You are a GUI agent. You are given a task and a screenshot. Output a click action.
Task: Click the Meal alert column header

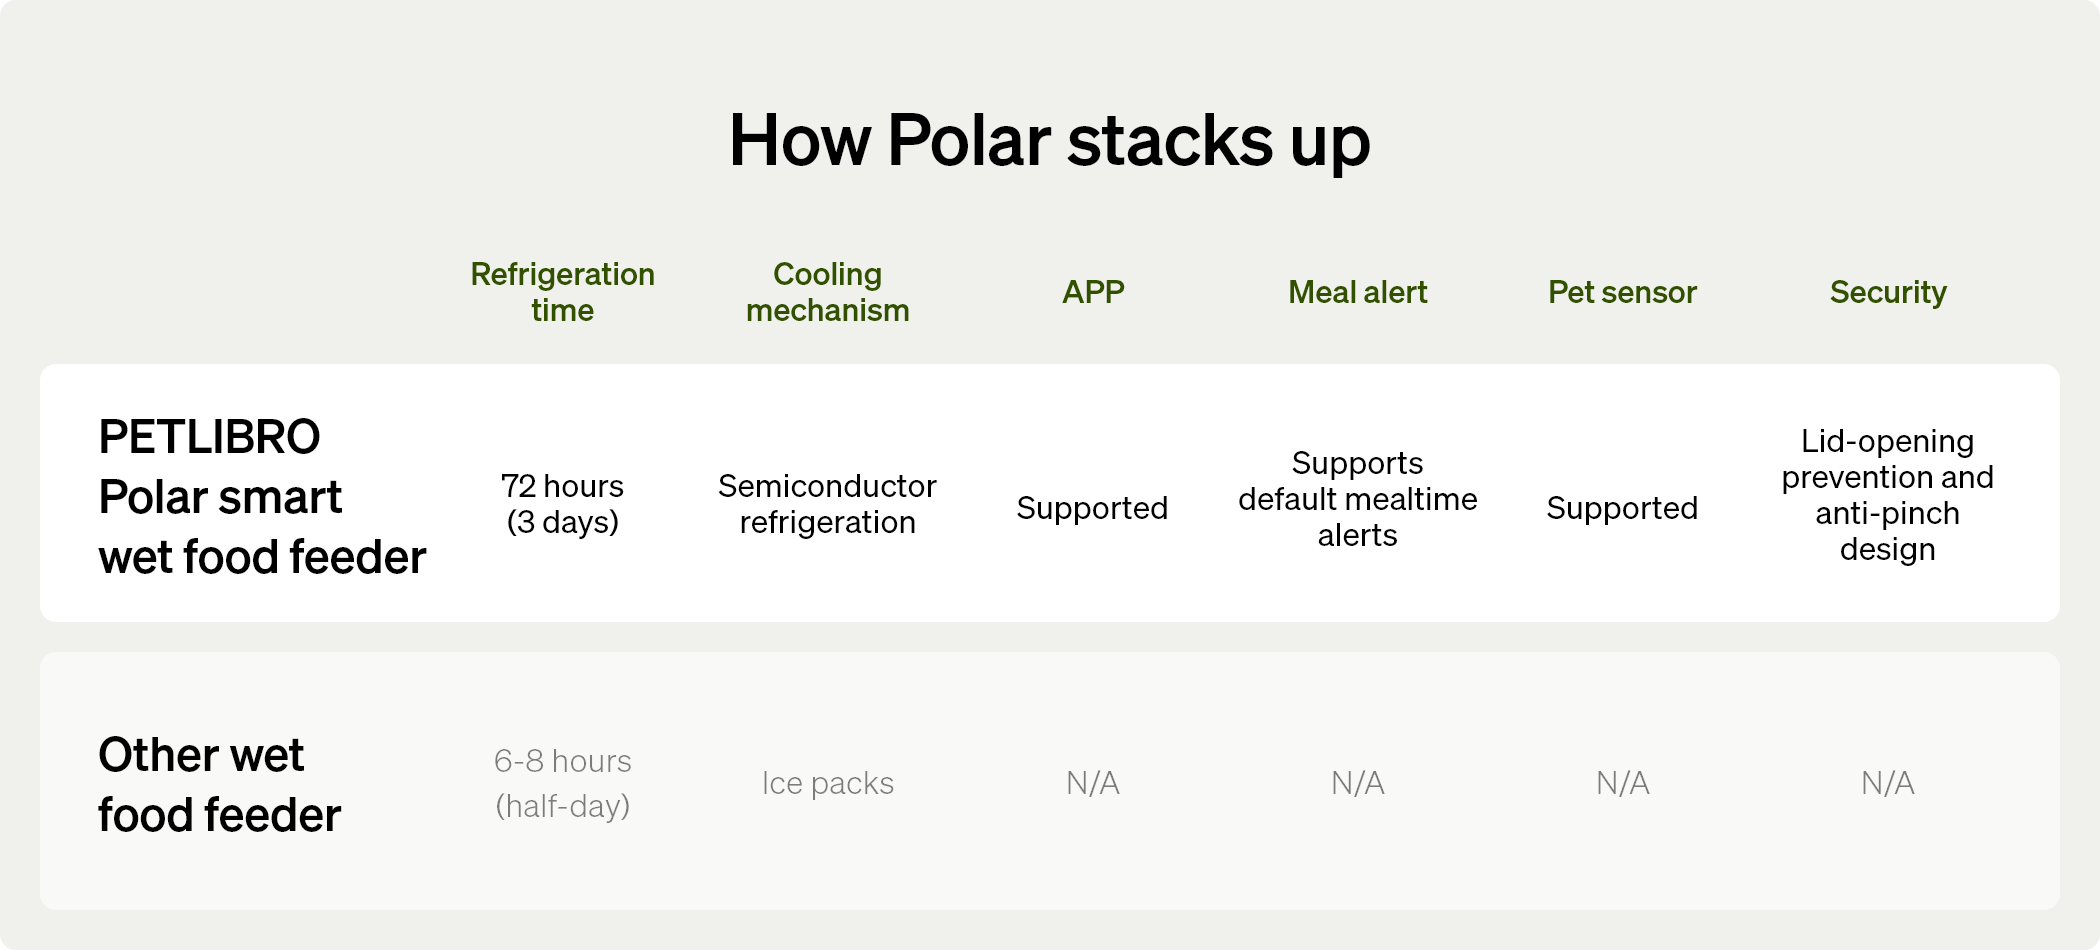(1357, 292)
